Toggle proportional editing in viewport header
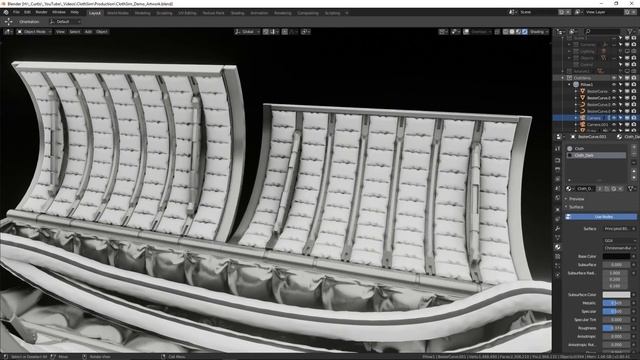The height and width of the screenshot is (360, 640). [x=285, y=31]
